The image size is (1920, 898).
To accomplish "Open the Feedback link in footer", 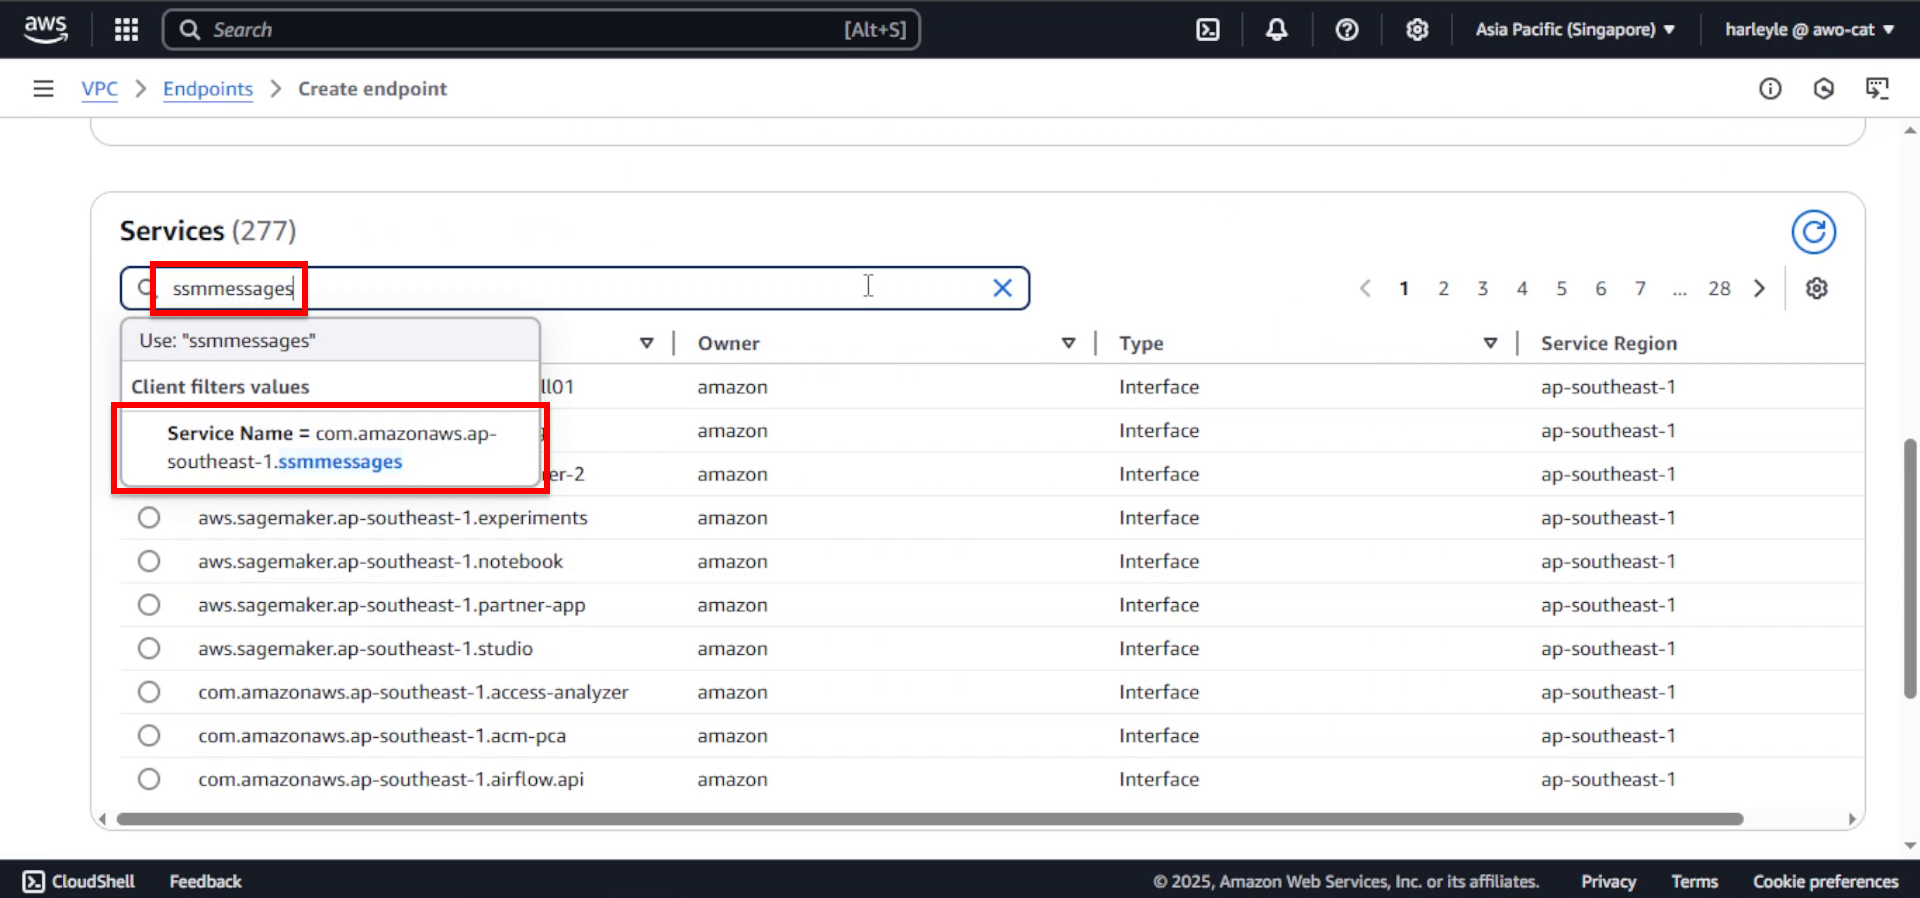I will click(x=205, y=881).
